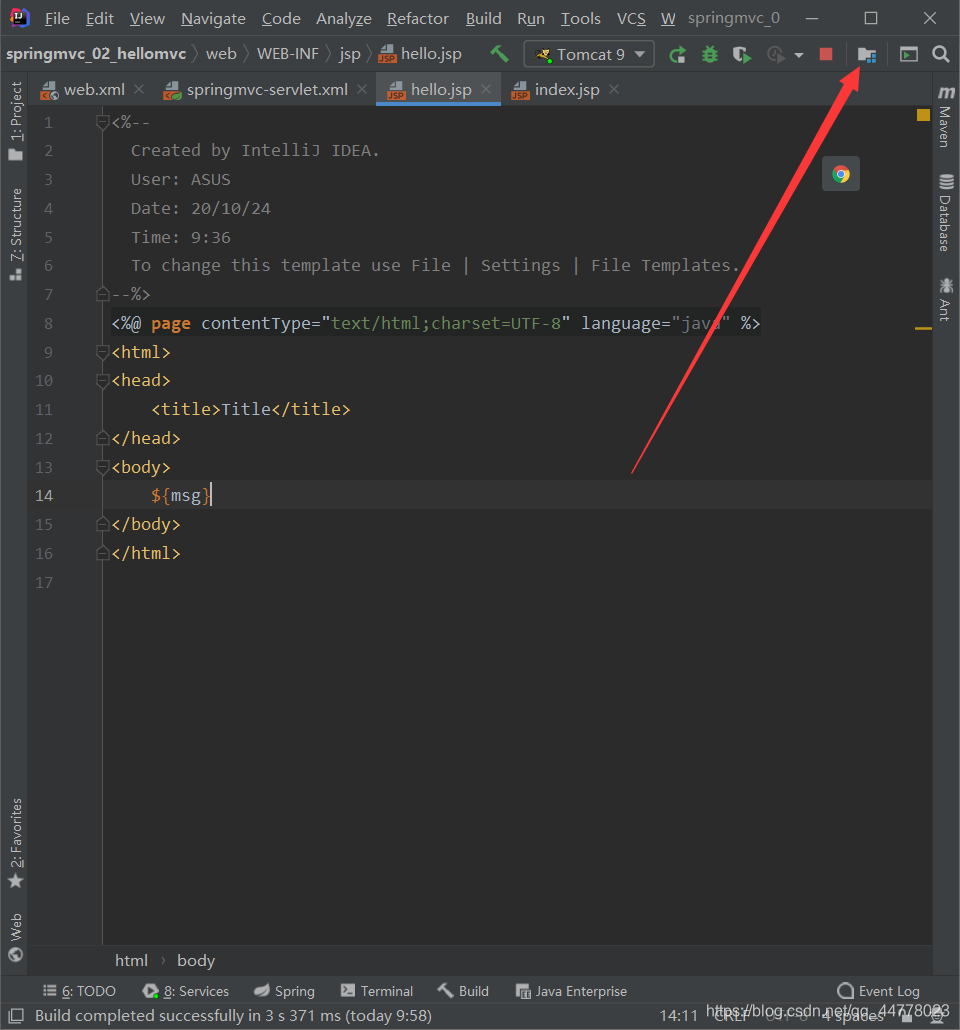Collapse the <html> tag fold on line 9
Screen dimensions: 960x1030
[x=102, y=352]
